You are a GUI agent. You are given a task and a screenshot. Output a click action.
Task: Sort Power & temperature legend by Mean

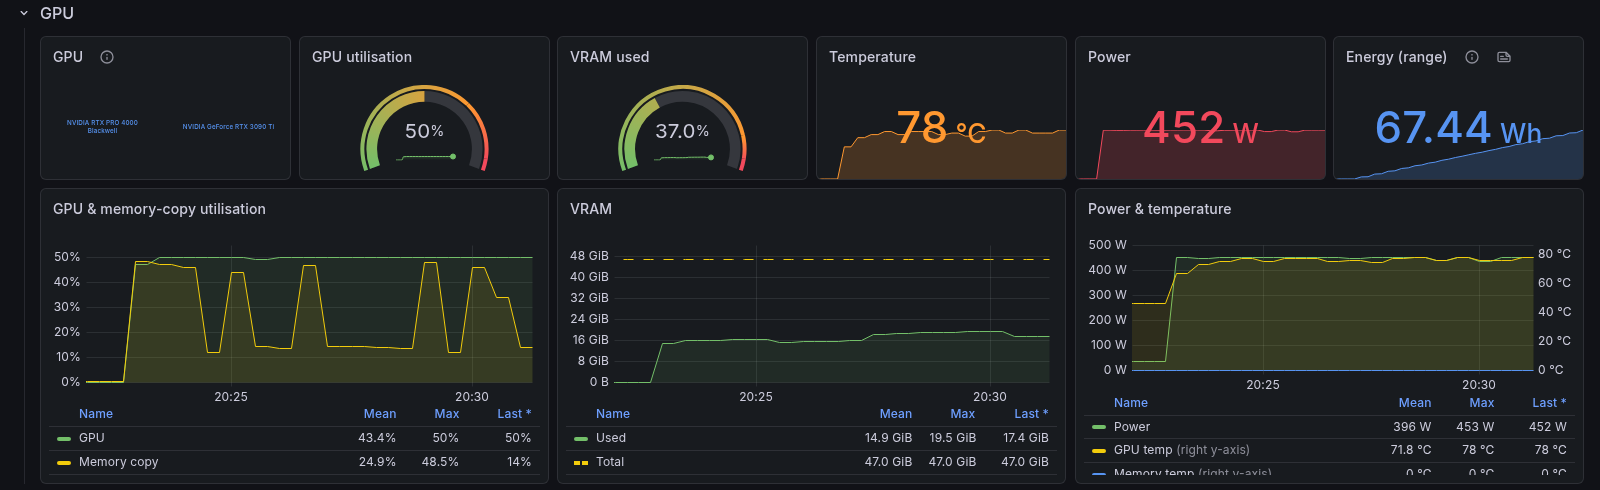[x=1415, y=403]
